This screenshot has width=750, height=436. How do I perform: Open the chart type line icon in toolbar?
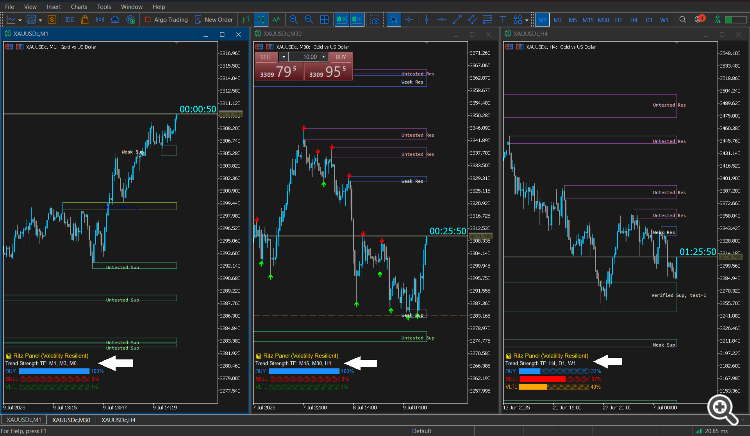coord(11,20)
